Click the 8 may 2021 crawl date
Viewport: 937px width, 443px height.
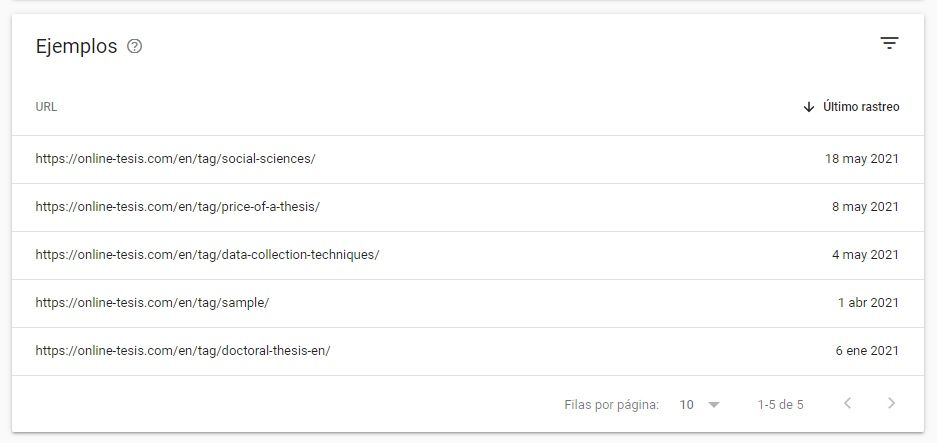click(x=865, y=207)
